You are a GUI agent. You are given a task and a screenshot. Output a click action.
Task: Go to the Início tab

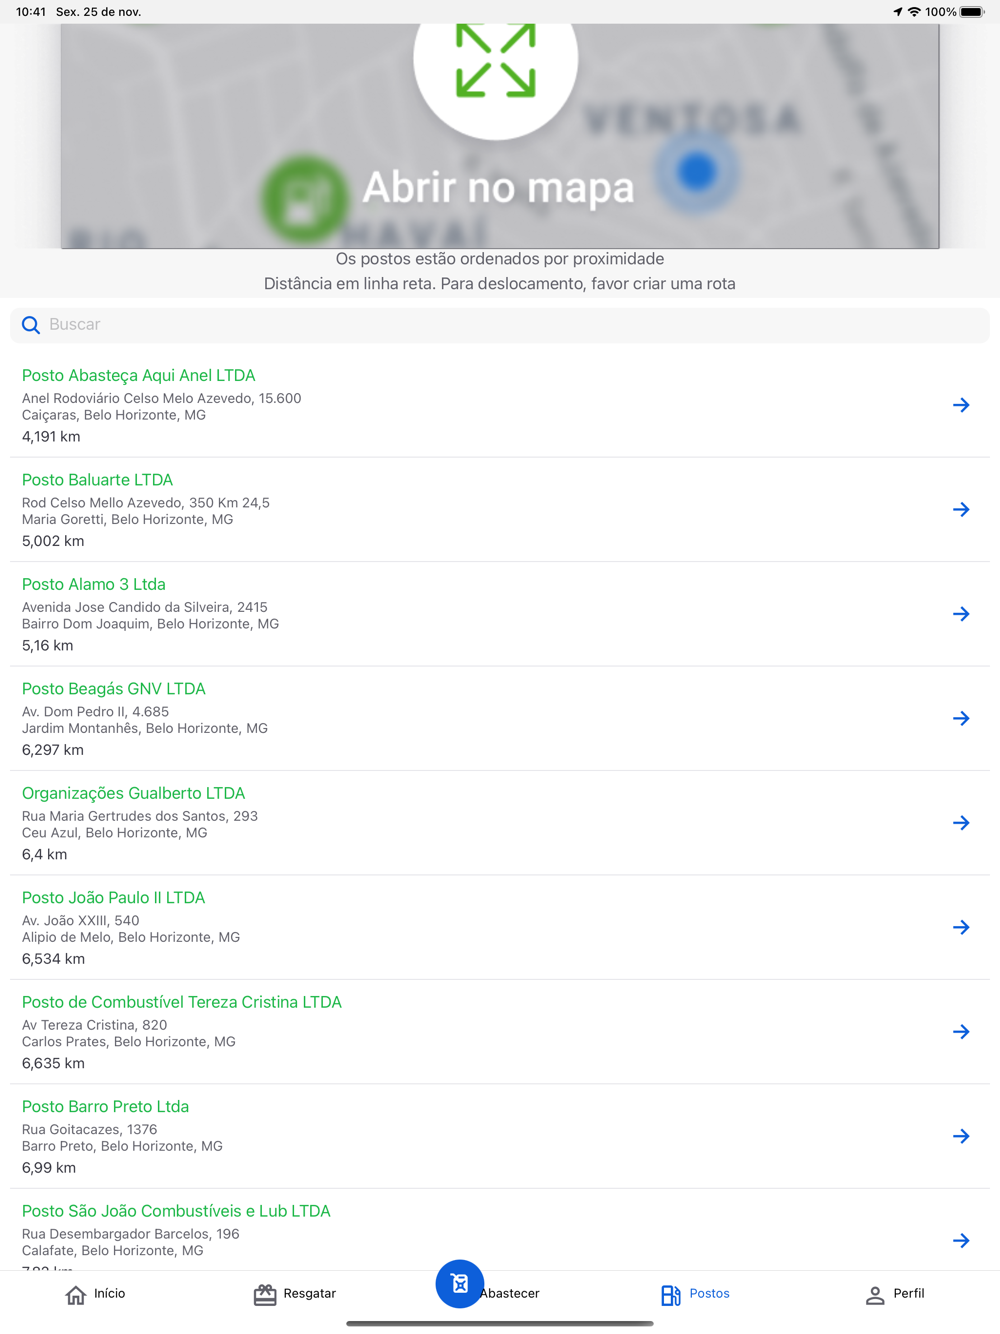tap(96, 1294)
